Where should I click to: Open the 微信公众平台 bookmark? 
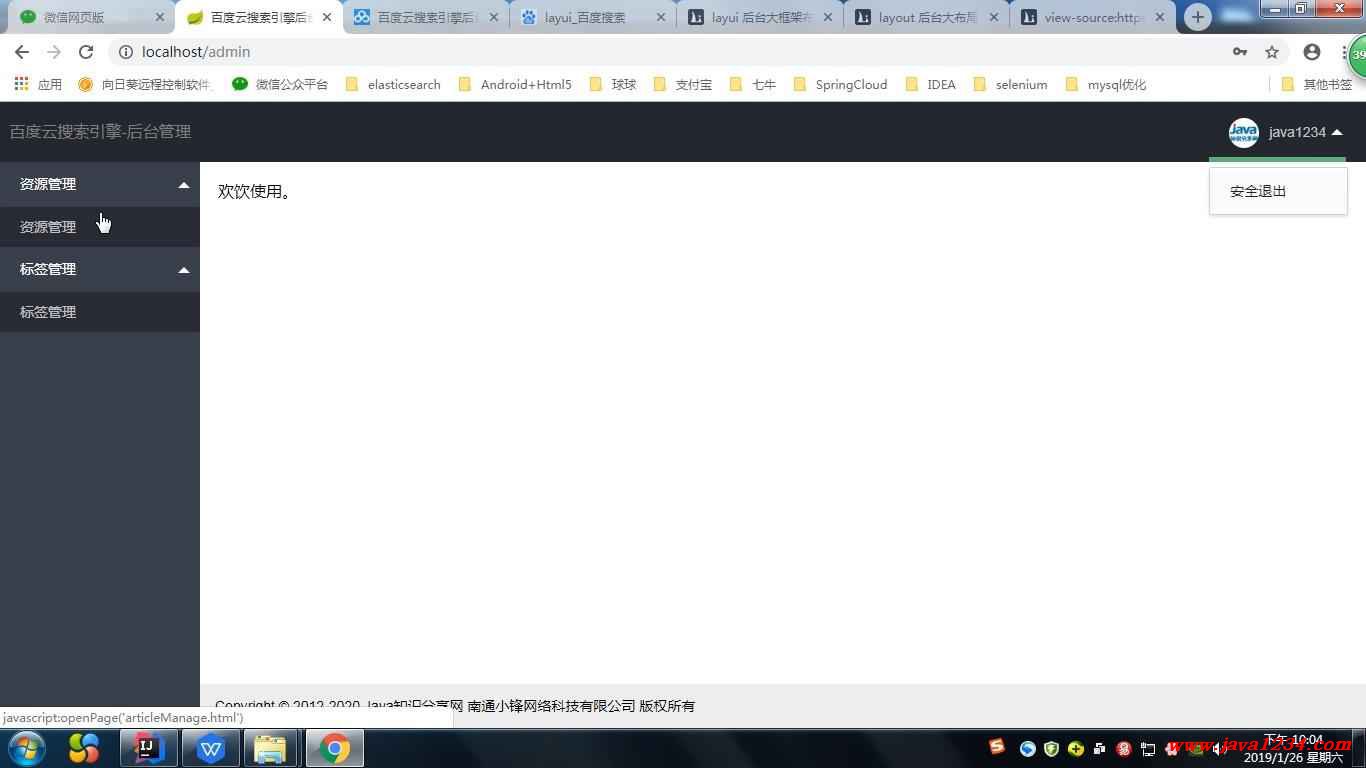280,84
